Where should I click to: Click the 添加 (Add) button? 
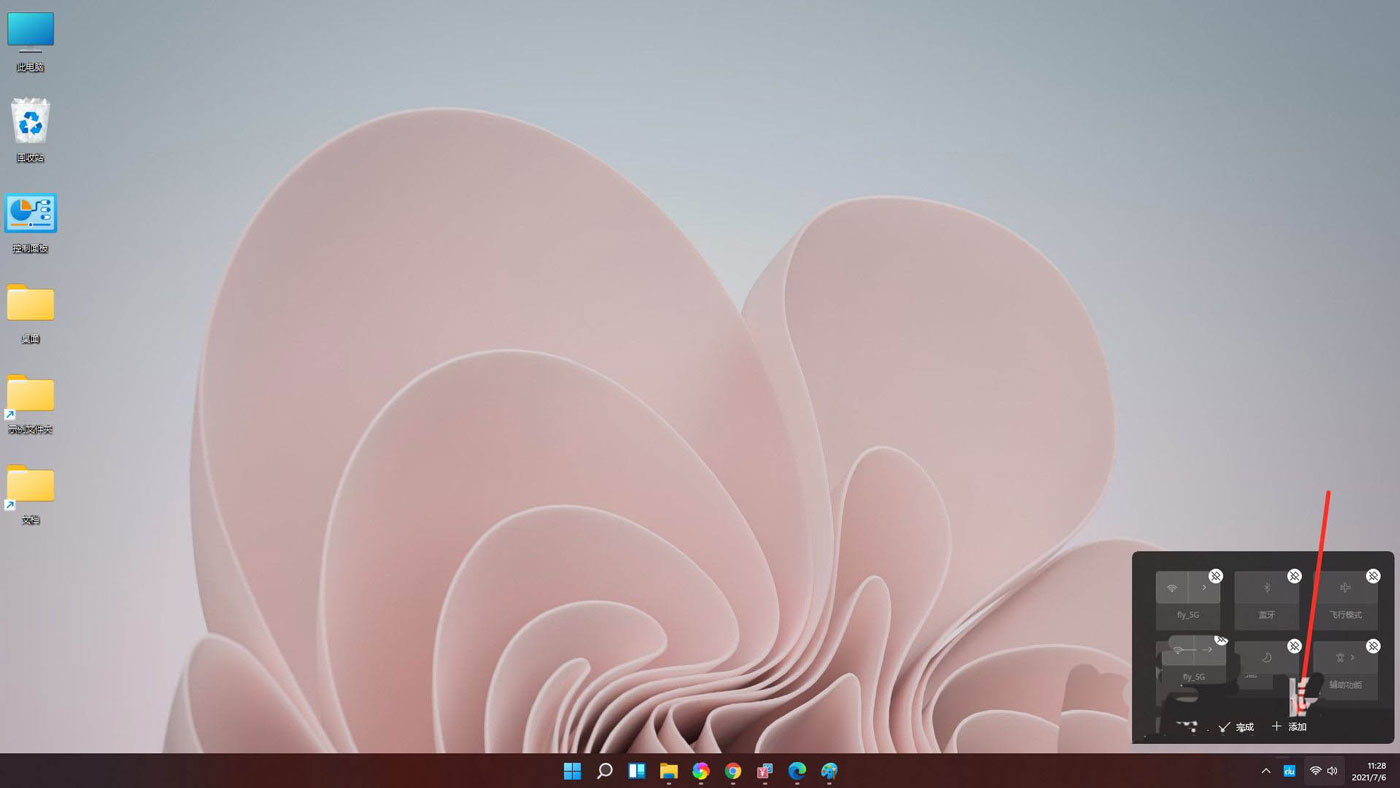[1290, 726]
